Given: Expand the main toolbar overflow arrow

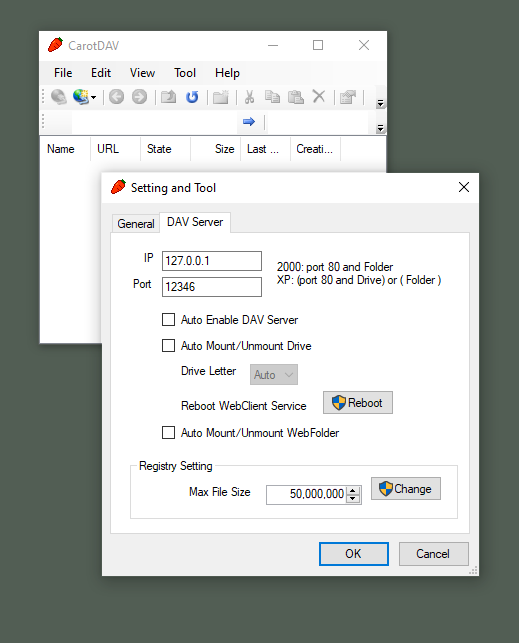Looking at the screenshot, I should pyautogui.click(x=380, y=103).
